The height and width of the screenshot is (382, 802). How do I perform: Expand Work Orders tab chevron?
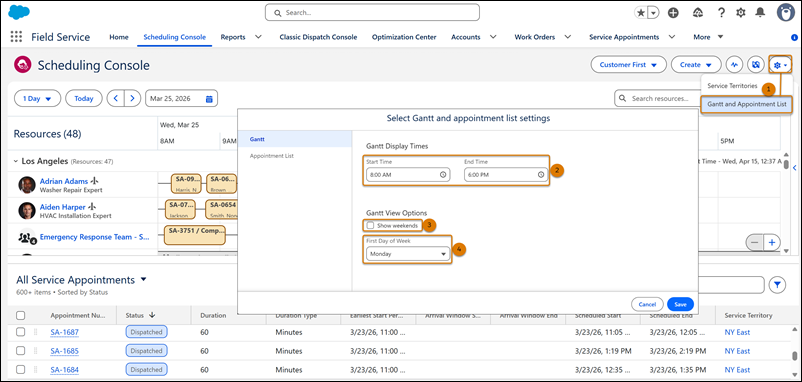pyautogui.click(x=567, y=37)
